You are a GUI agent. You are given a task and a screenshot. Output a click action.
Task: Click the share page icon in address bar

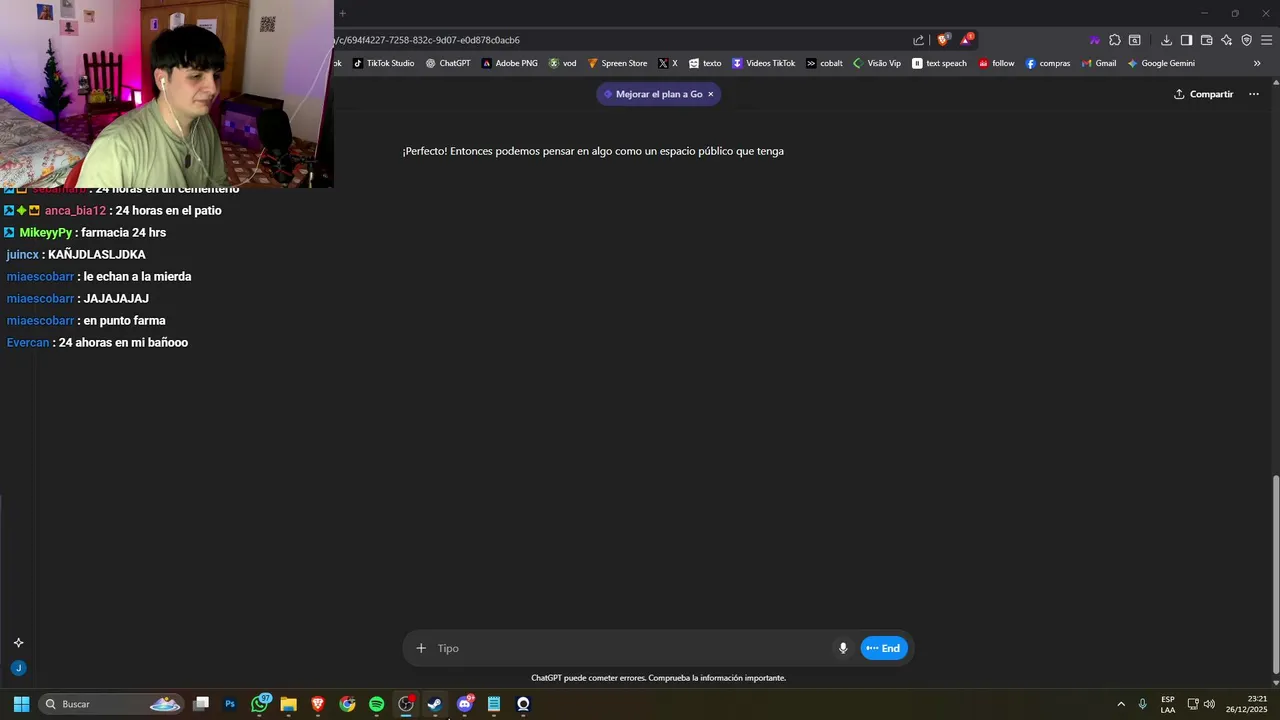click(918, 40)
